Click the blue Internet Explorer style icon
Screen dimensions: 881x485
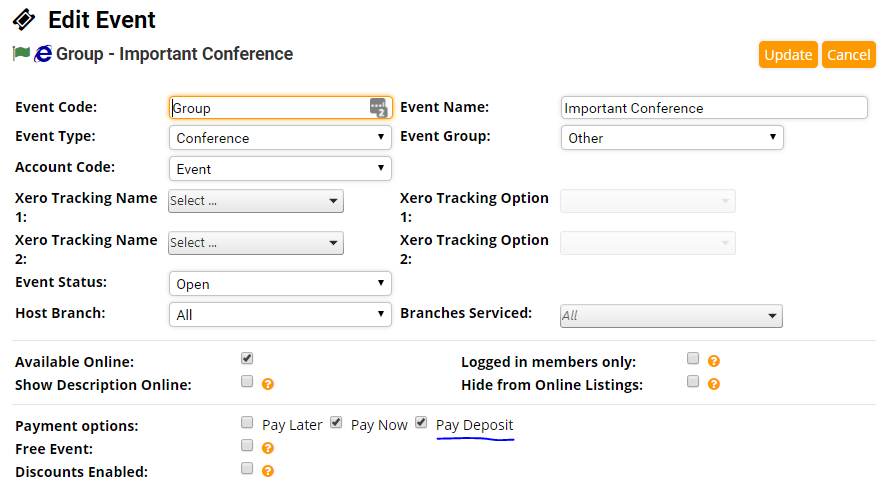tap(43, 54)
